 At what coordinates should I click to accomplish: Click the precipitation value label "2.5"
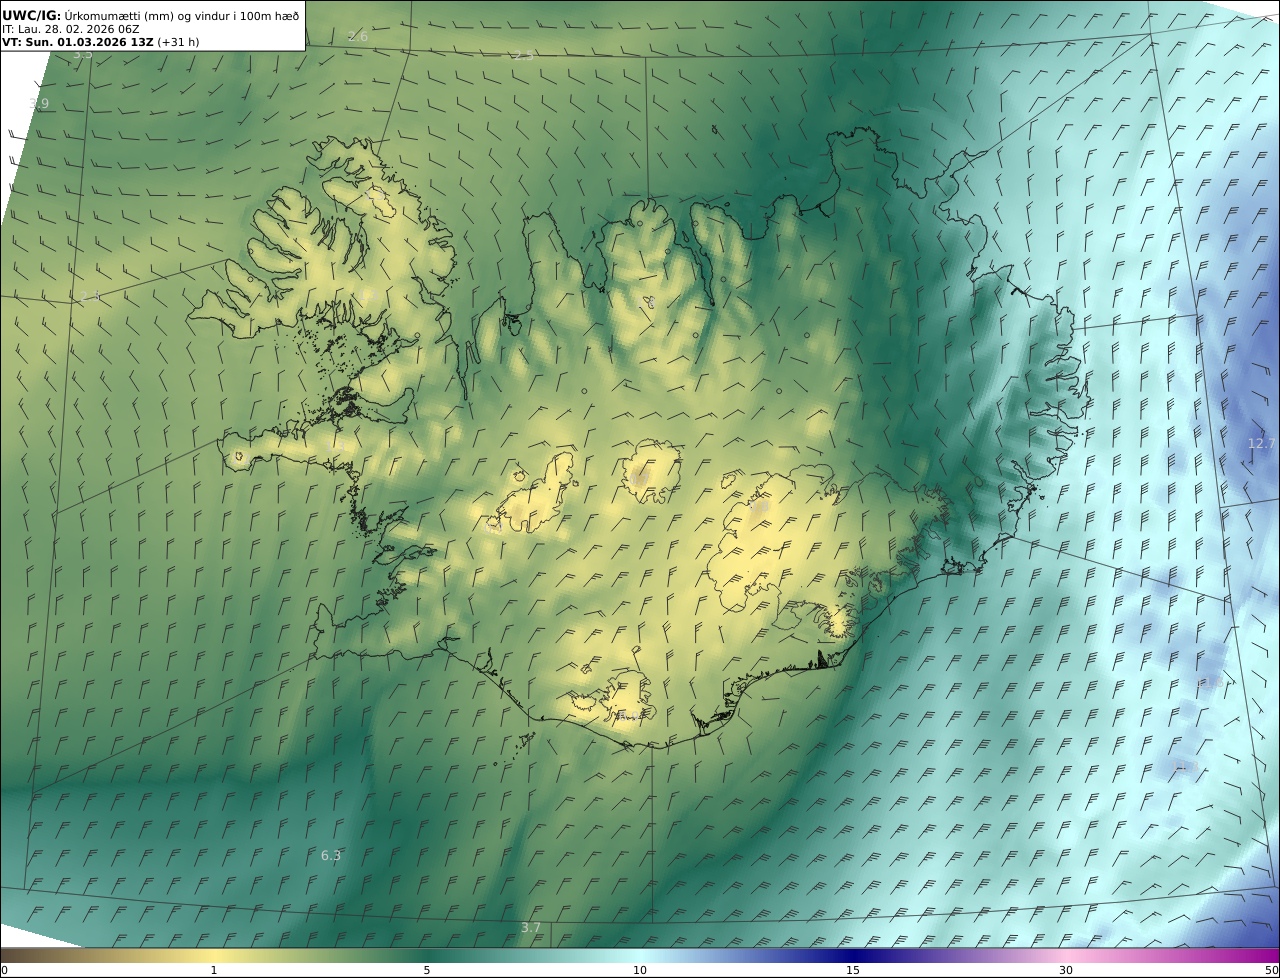523,54
